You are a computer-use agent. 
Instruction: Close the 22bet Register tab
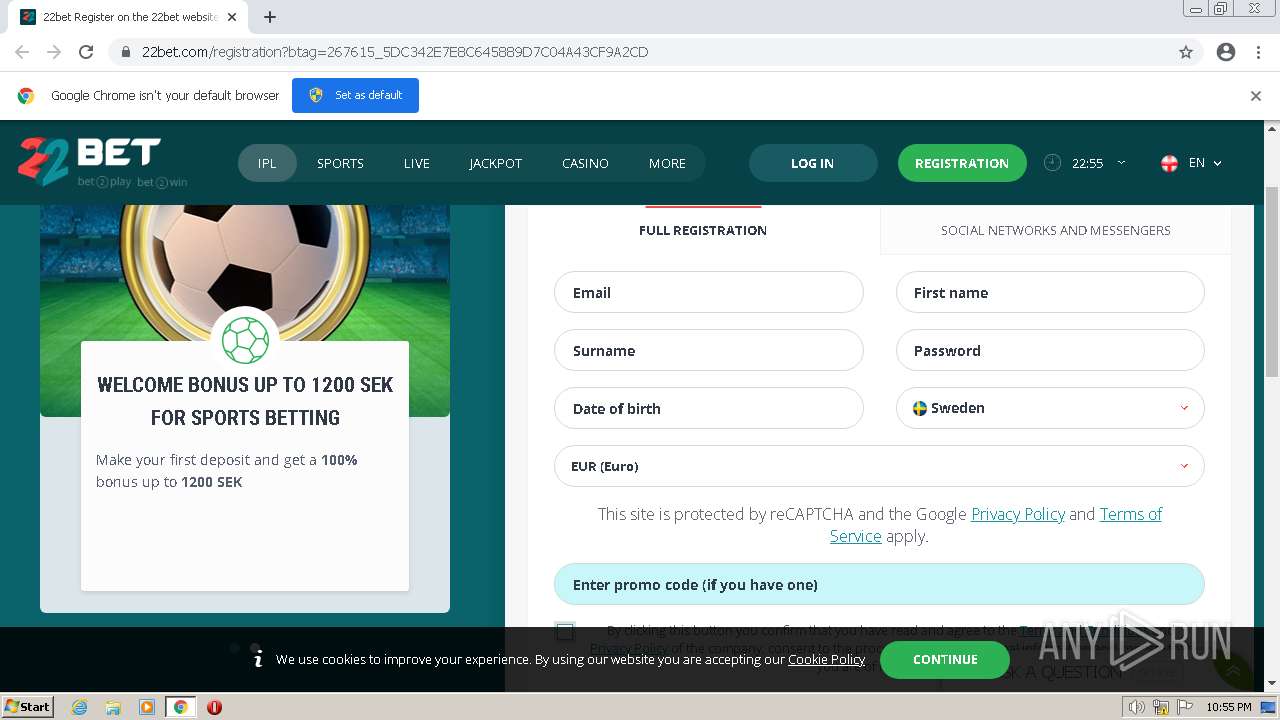click(x=232, y=17)
